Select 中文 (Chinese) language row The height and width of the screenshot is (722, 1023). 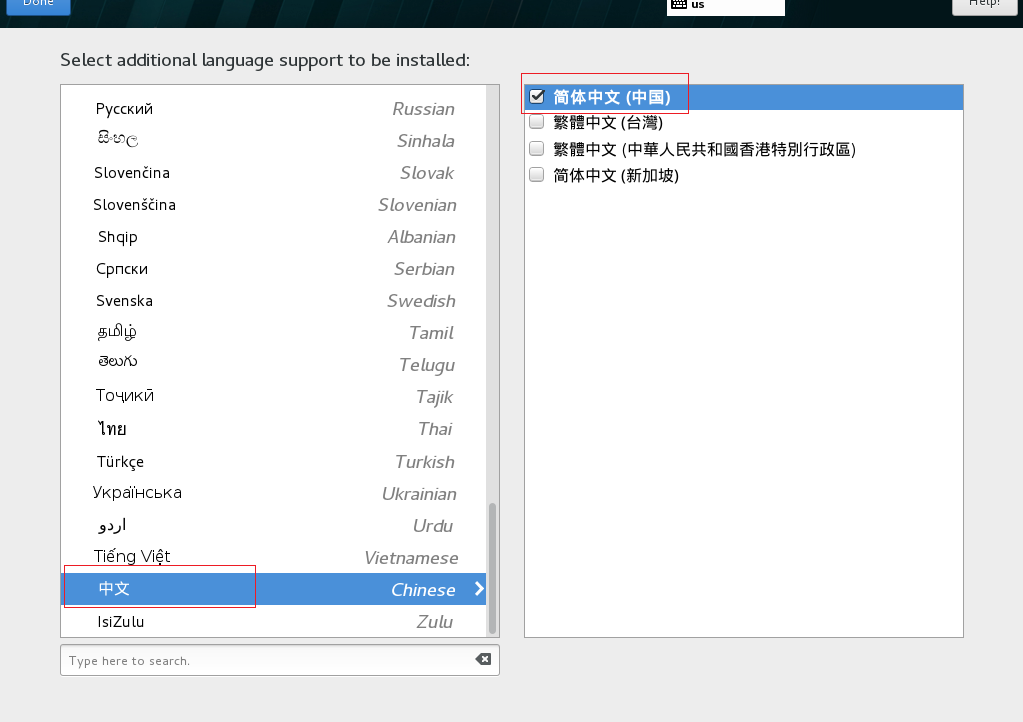click(274, 589)
